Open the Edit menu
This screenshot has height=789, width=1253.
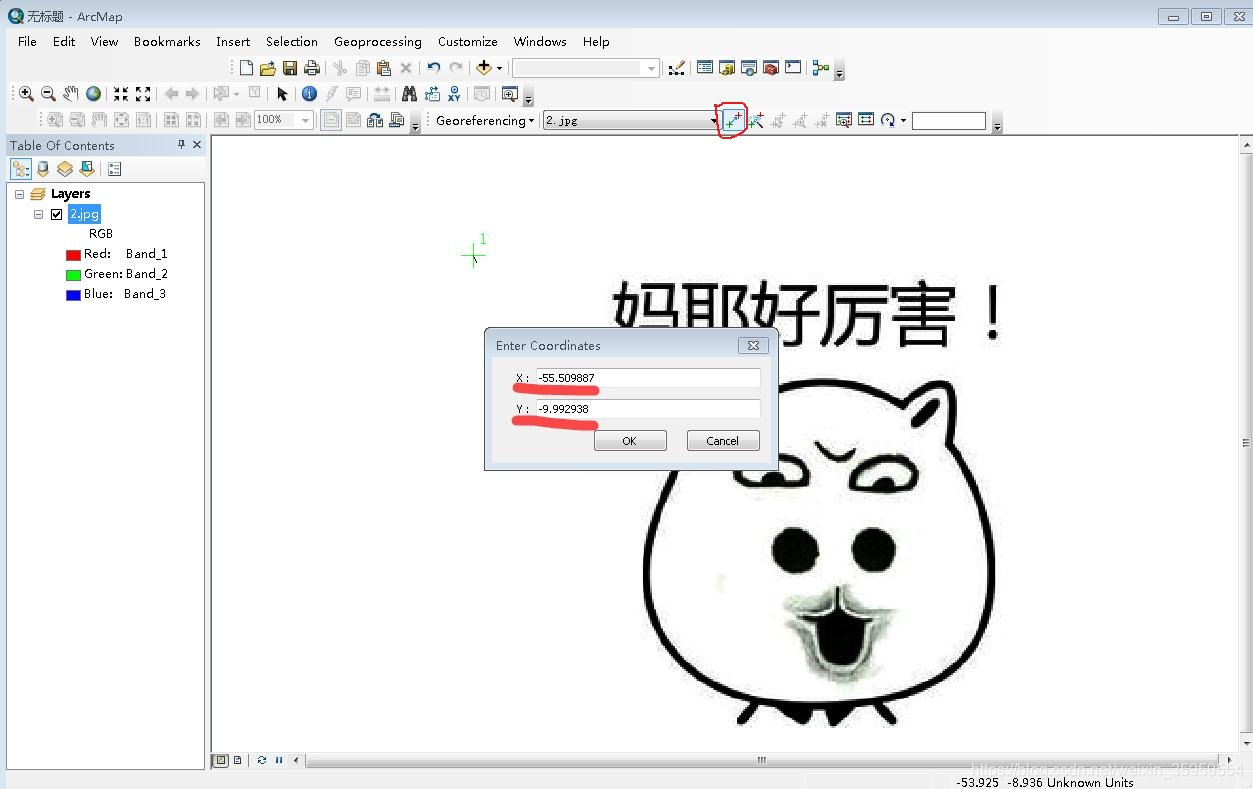[x=64, y=41]
